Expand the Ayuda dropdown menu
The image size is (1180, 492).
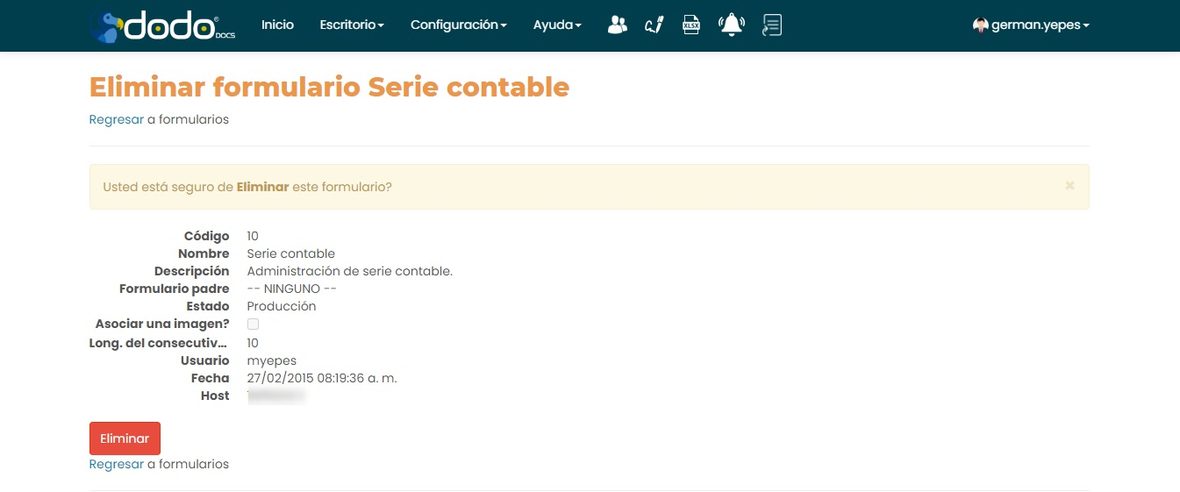click(x=557, y=25)
